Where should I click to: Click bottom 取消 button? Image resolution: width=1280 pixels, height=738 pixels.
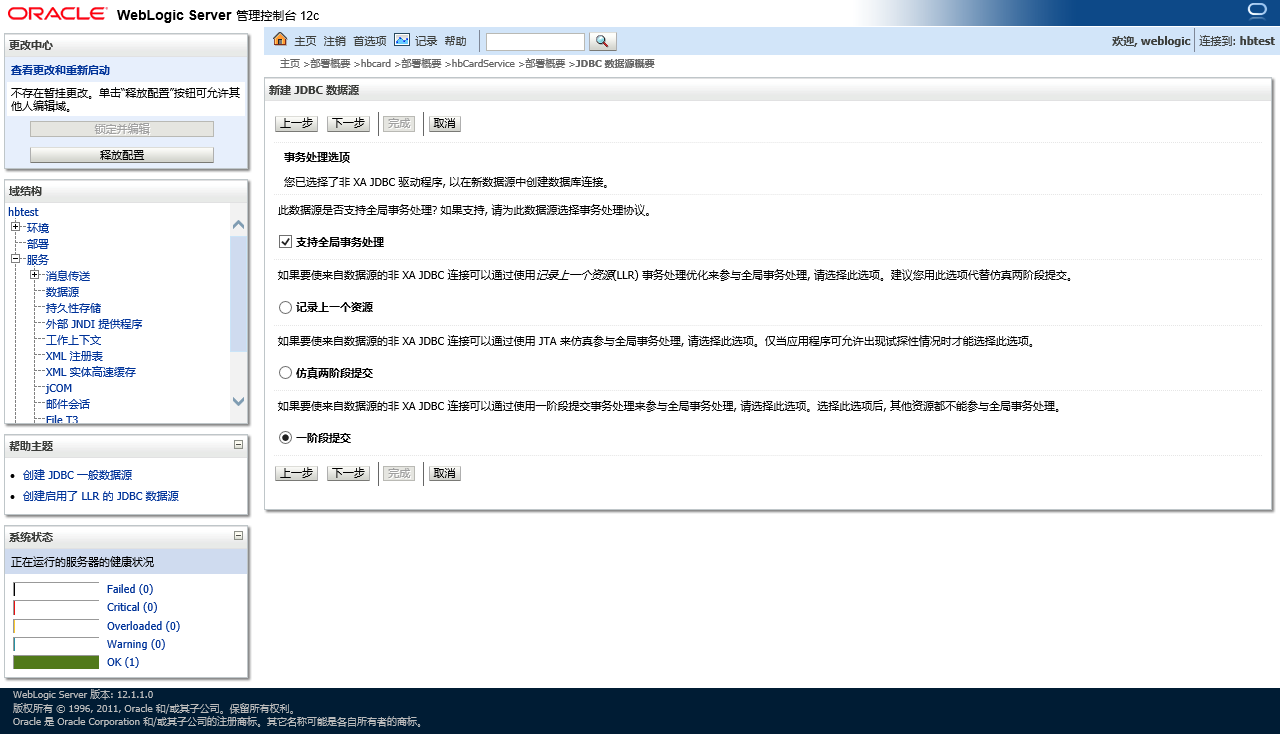pyautogui.click(x=445, y=474)
